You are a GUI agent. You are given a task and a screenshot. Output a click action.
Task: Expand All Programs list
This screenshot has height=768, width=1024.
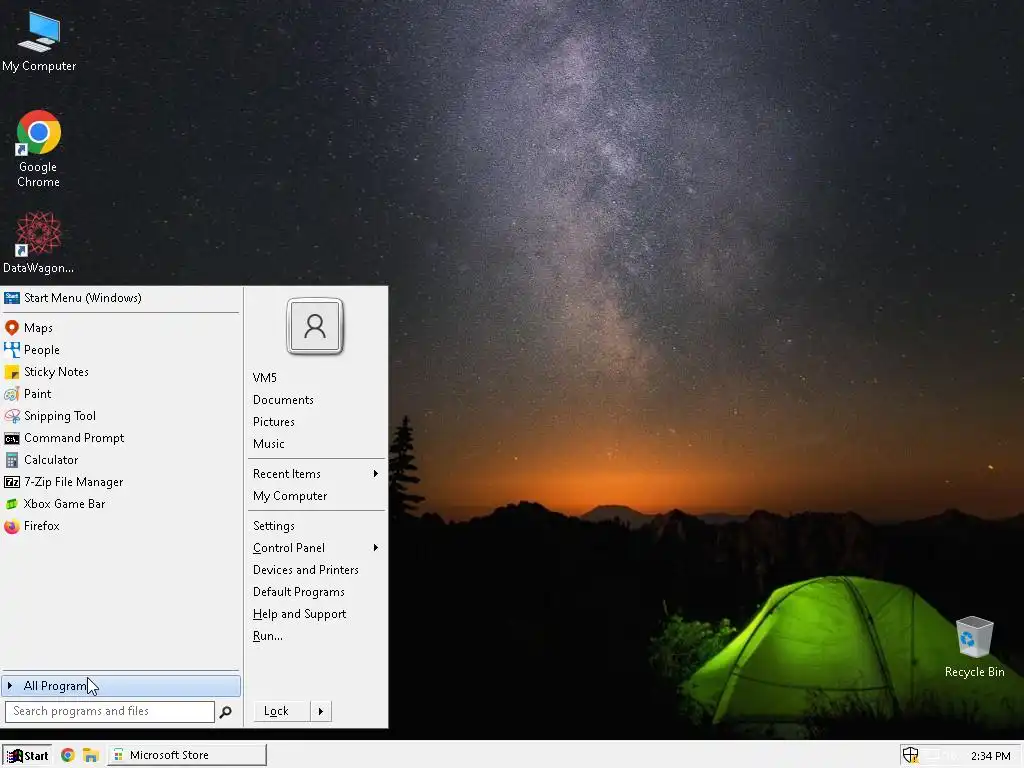[121, 686]
